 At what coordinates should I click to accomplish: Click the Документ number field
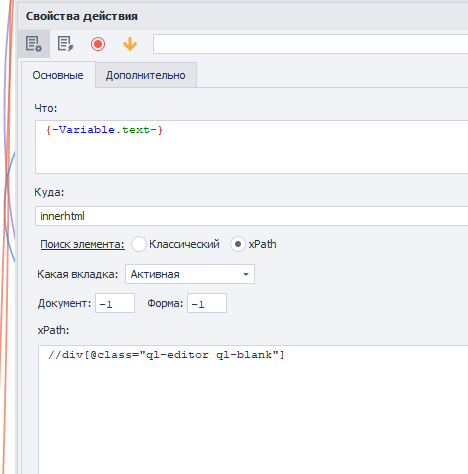(x=115, y=303)
